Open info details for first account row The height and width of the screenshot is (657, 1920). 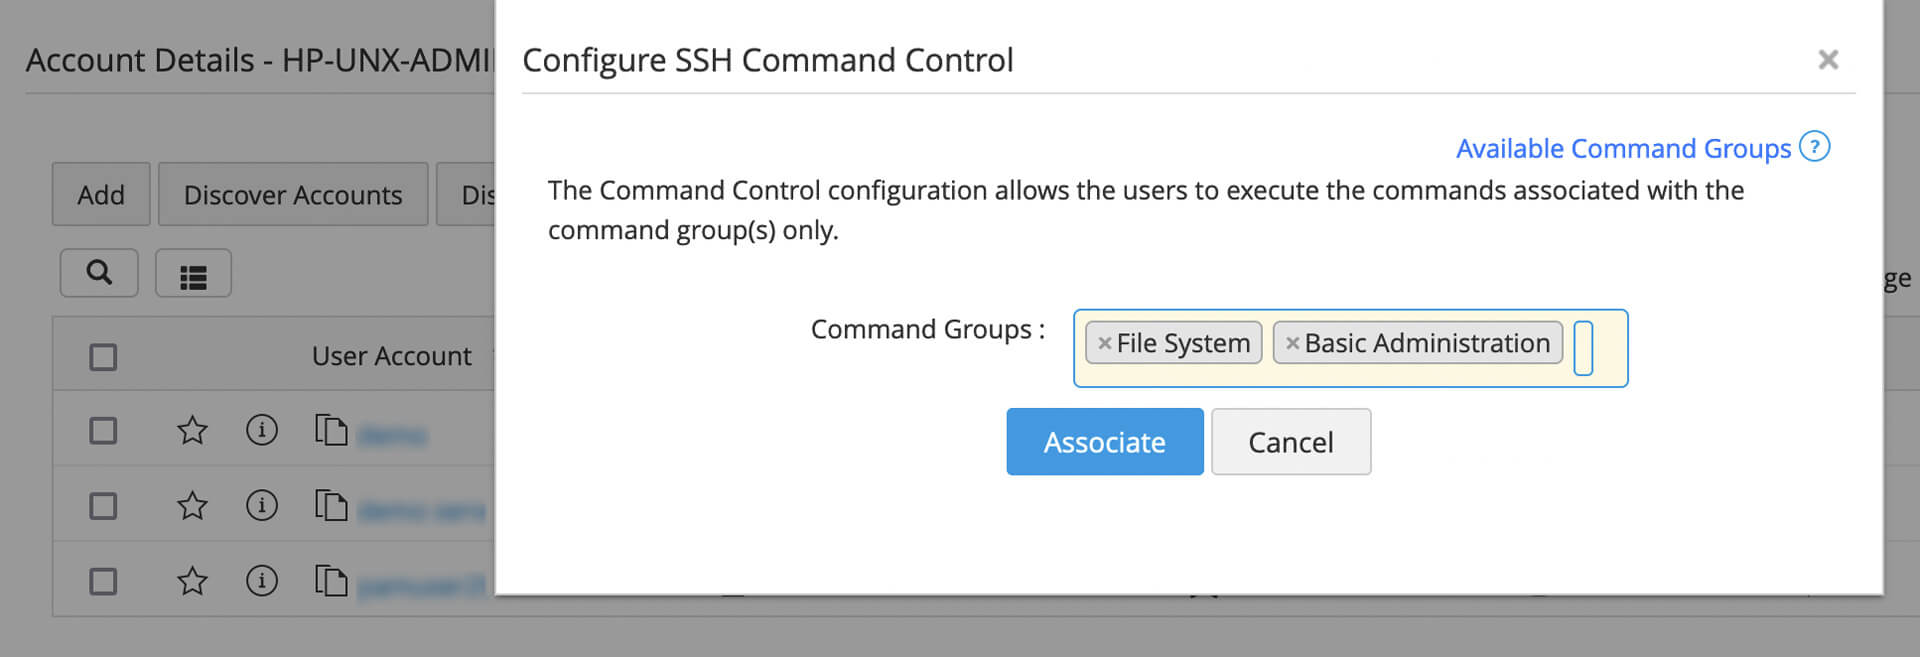pos(262,430)
